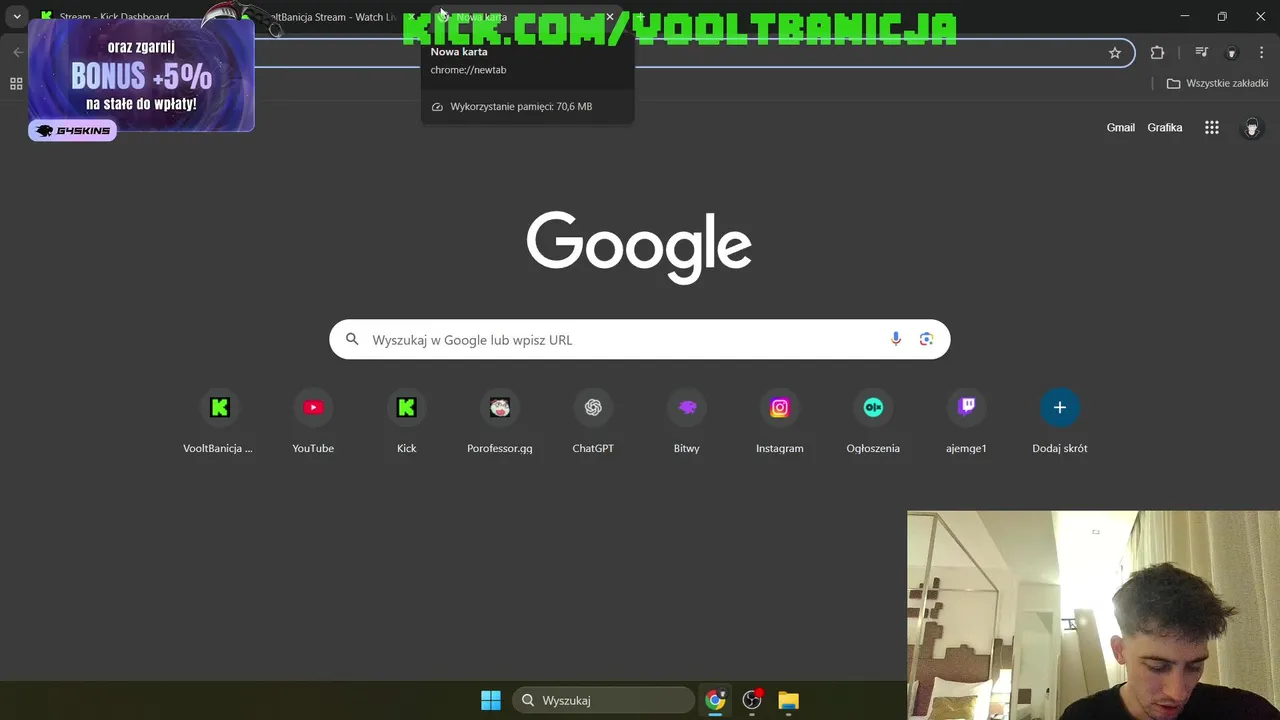This screenshot has width=1280, height=720.
Task: Bookmark this page with the star icon
Action: click(1115, 53)
